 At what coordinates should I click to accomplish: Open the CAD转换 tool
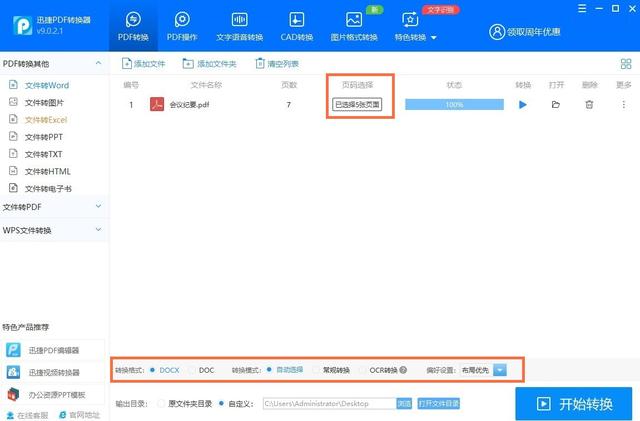click(x=296, y=27)
